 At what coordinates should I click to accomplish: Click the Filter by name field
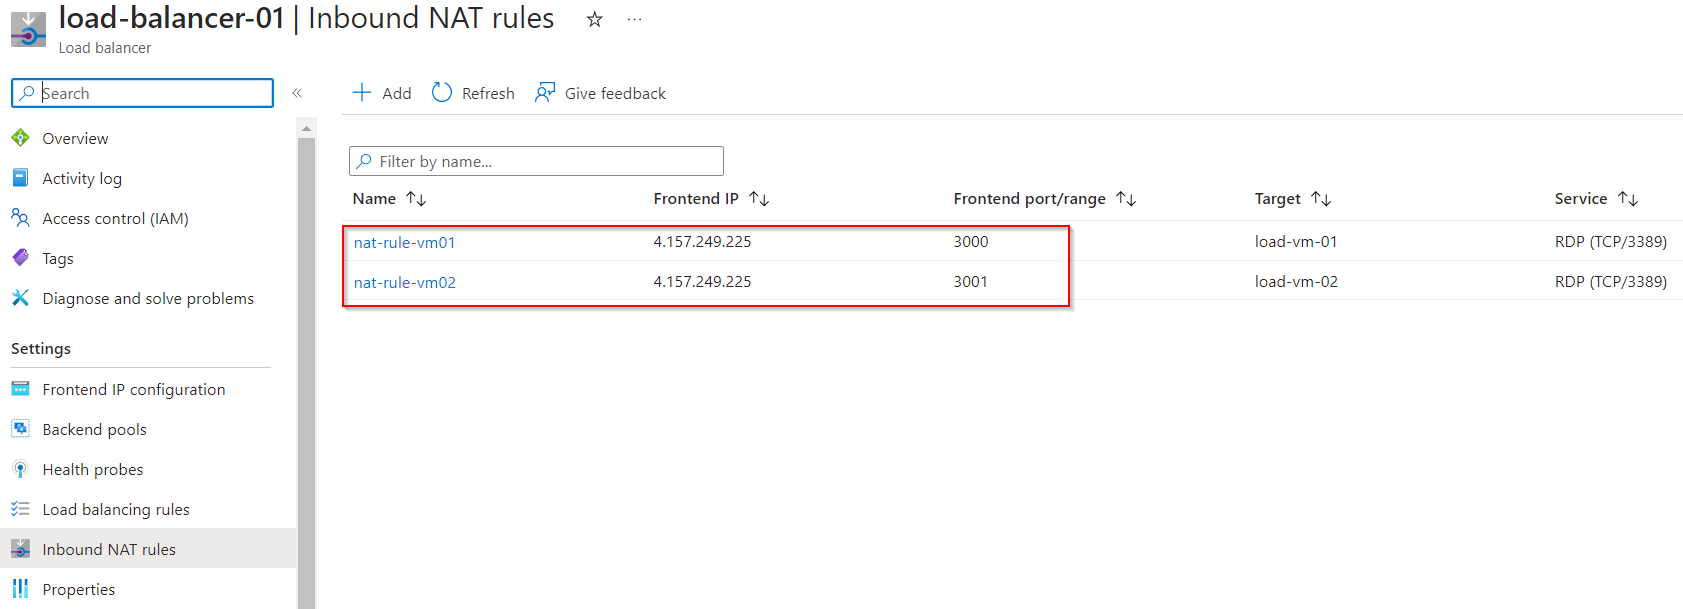click(536, 161)
